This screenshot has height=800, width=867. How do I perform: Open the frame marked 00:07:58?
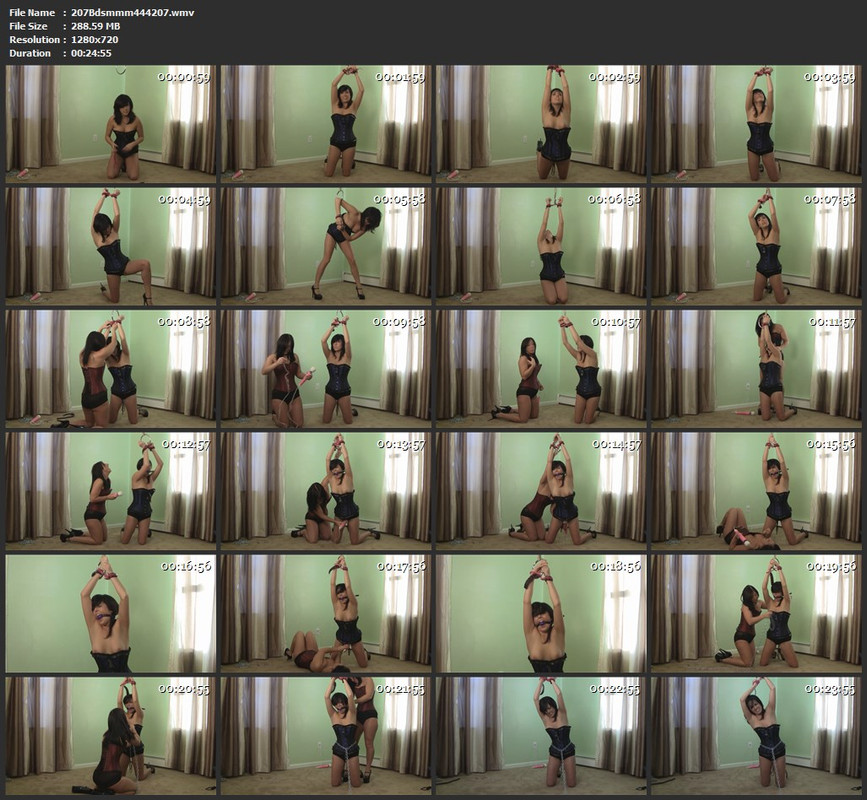pos(756,246)
